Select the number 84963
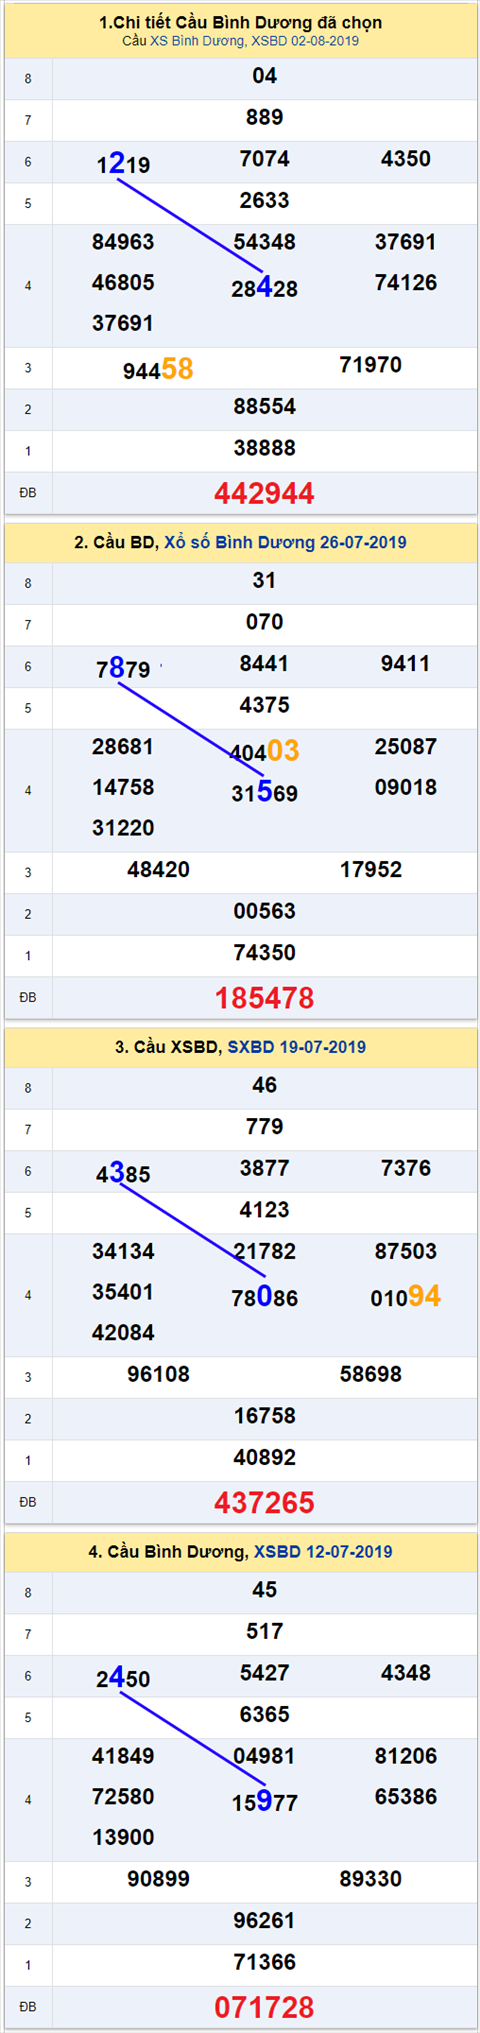Viewport: 480px width, 2033px height. click(123, 242)
